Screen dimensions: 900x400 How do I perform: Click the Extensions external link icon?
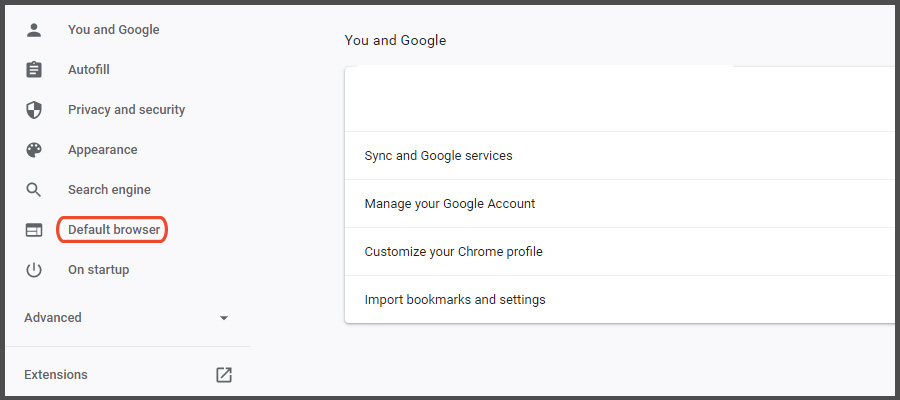[x=224, y=375]
